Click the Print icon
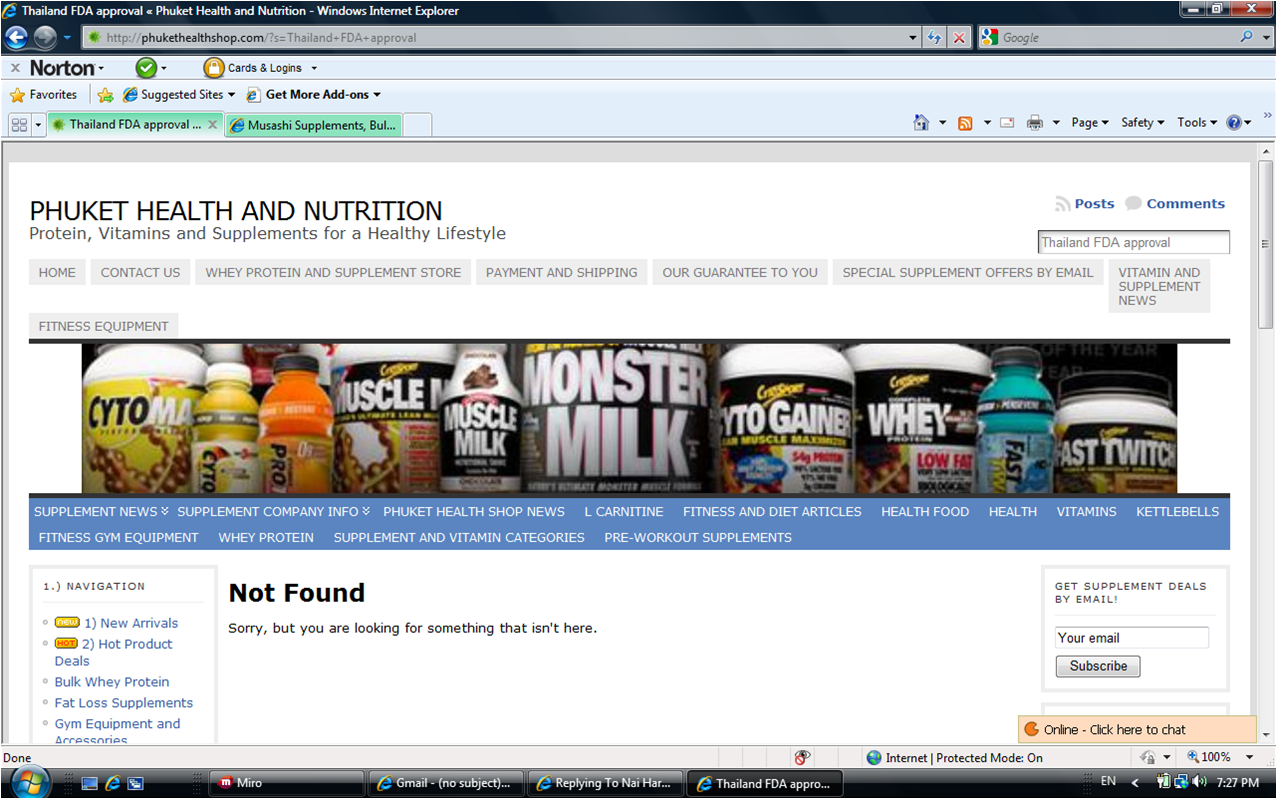 click(1035, 123)
